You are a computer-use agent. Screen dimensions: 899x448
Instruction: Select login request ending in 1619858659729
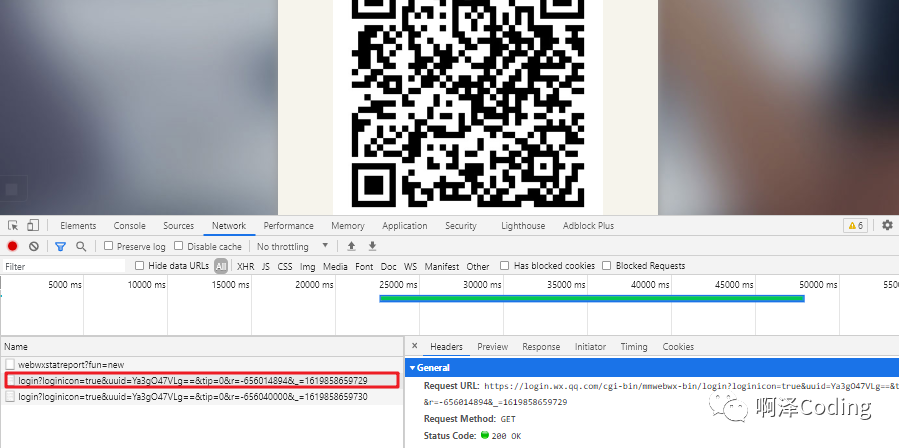point(202,380)
